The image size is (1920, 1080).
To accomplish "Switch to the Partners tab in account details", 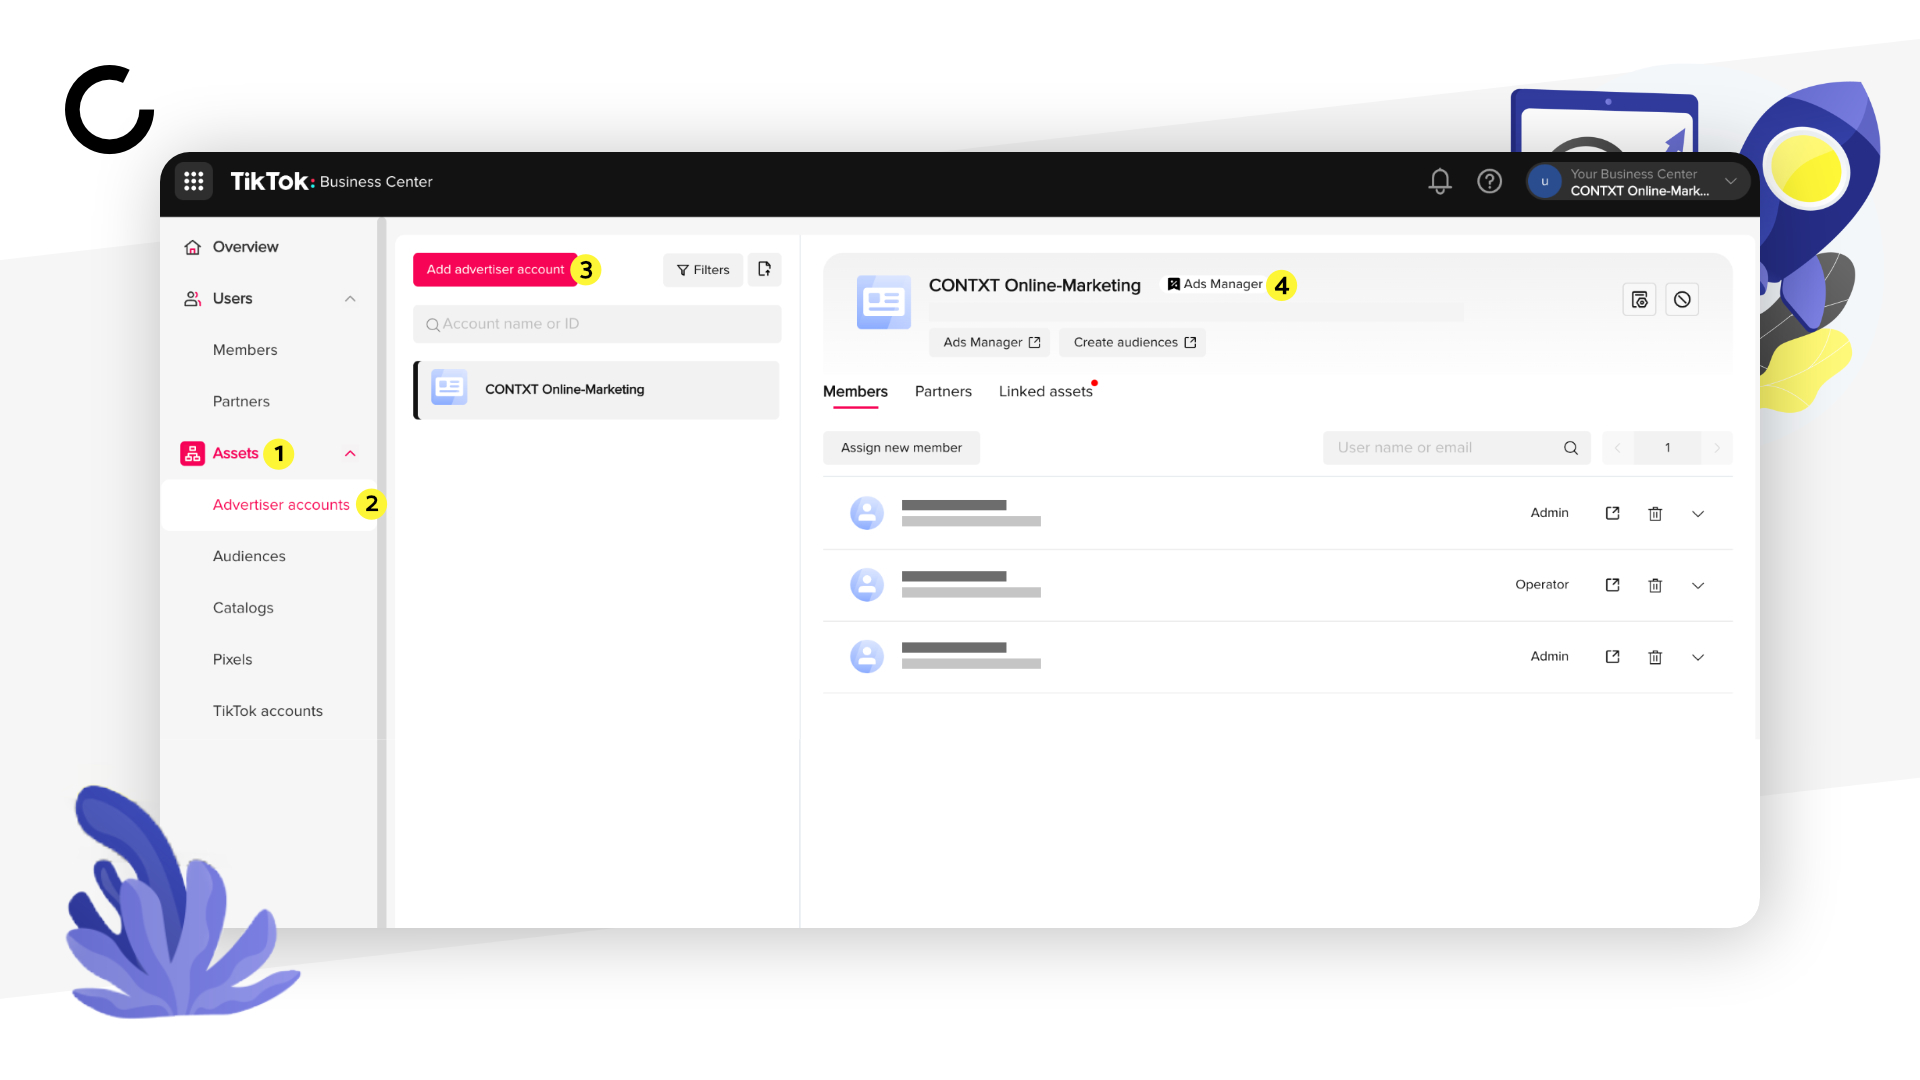I will 943,392.
